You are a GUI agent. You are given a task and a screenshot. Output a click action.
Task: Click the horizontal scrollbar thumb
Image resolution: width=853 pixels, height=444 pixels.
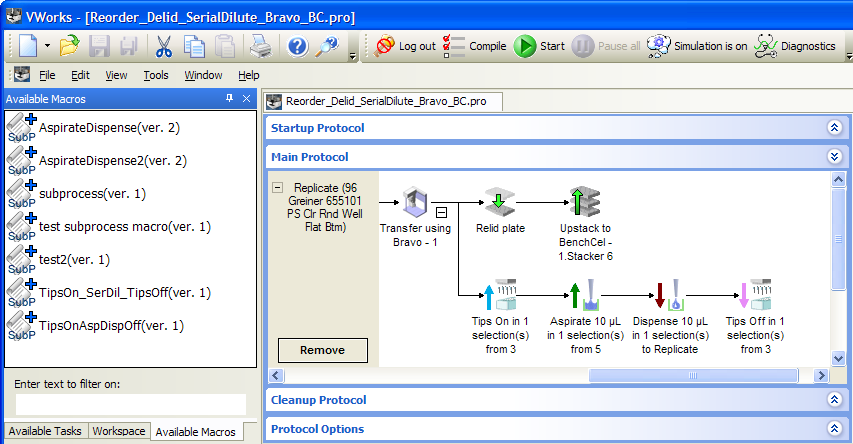pos(693,375)
